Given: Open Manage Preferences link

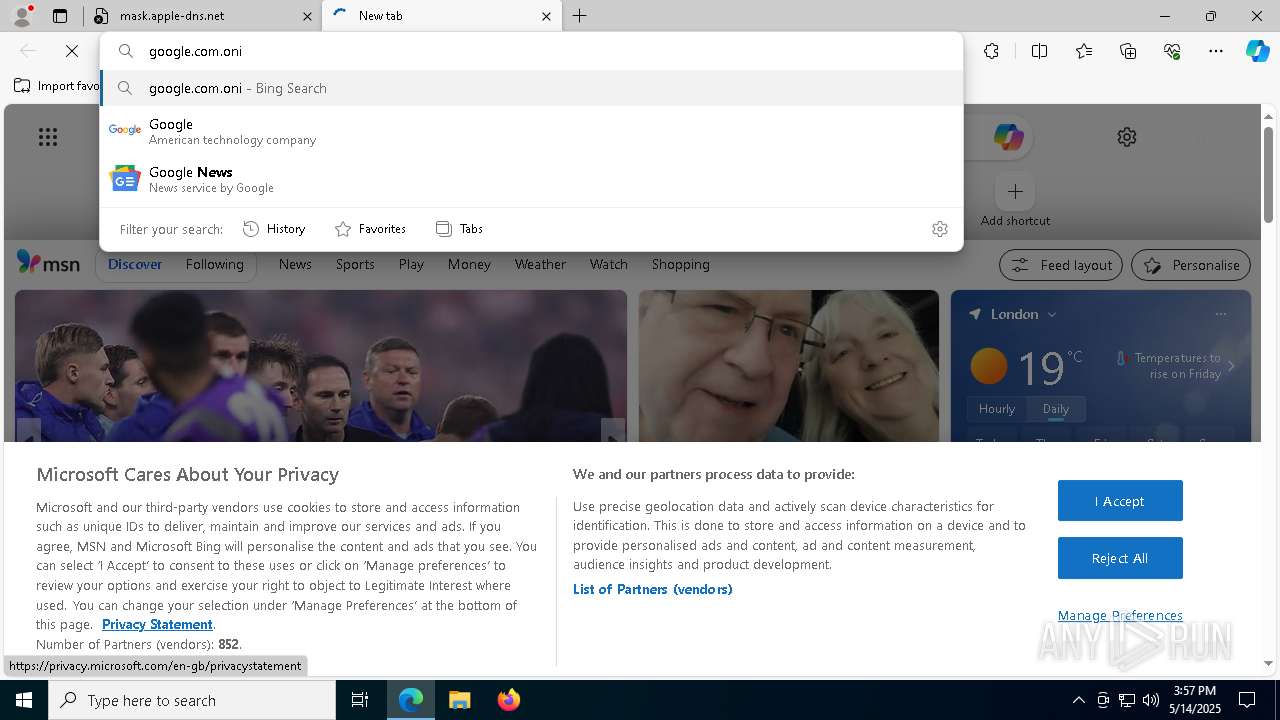Looking at the screenshot, I should [x=1120, y=615].
